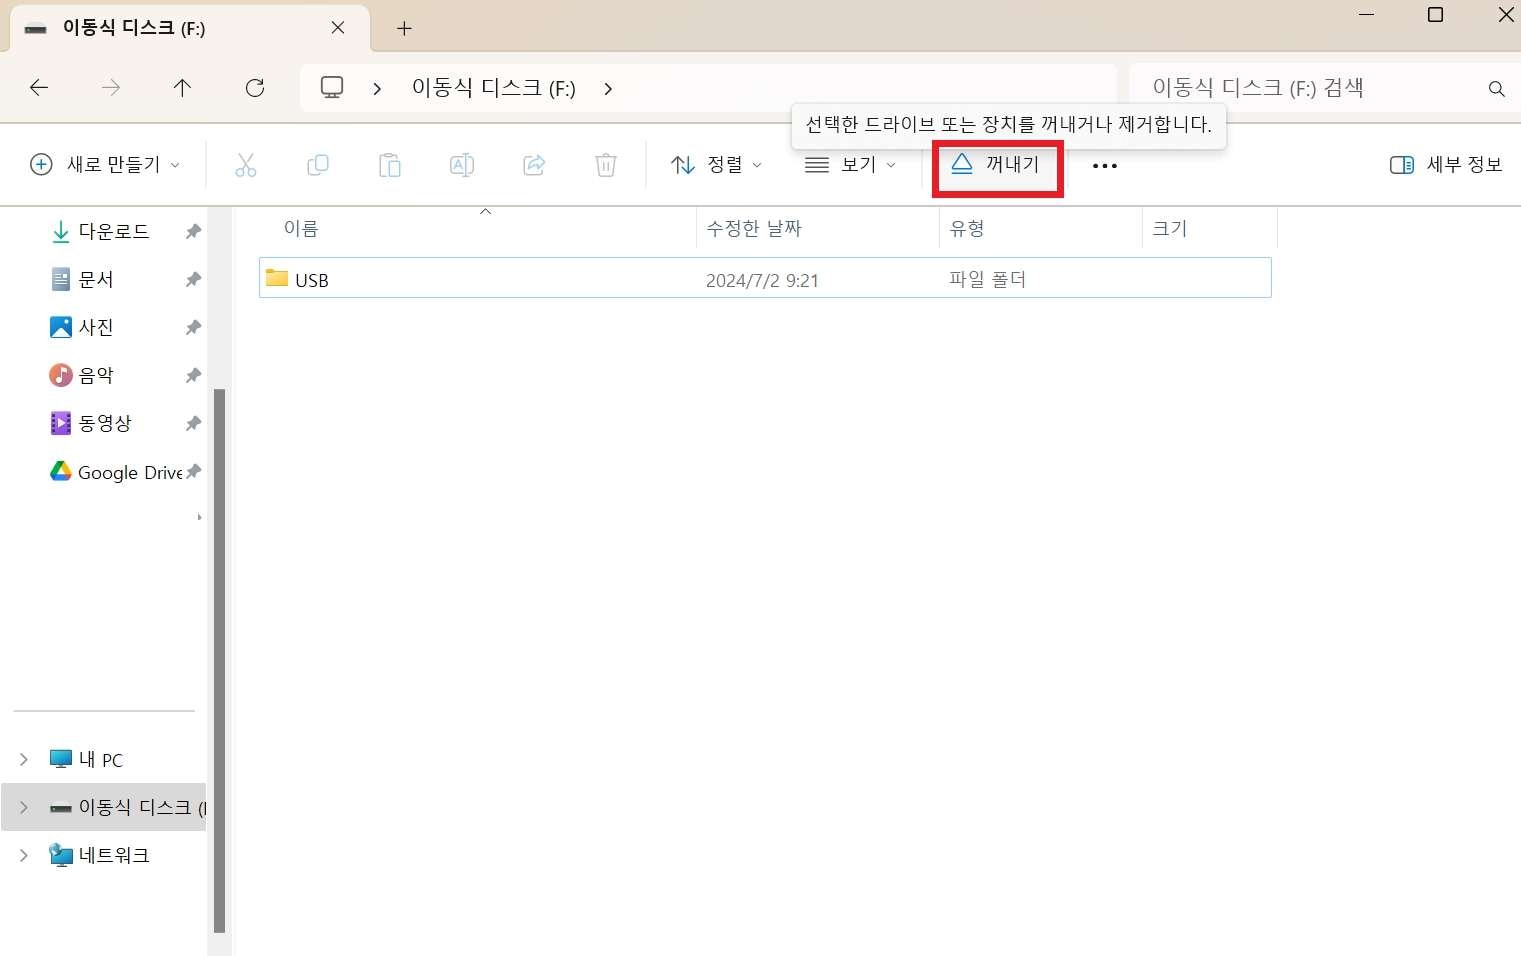
Task: Go back using the left arrow
Action: (x=39, y=88)
